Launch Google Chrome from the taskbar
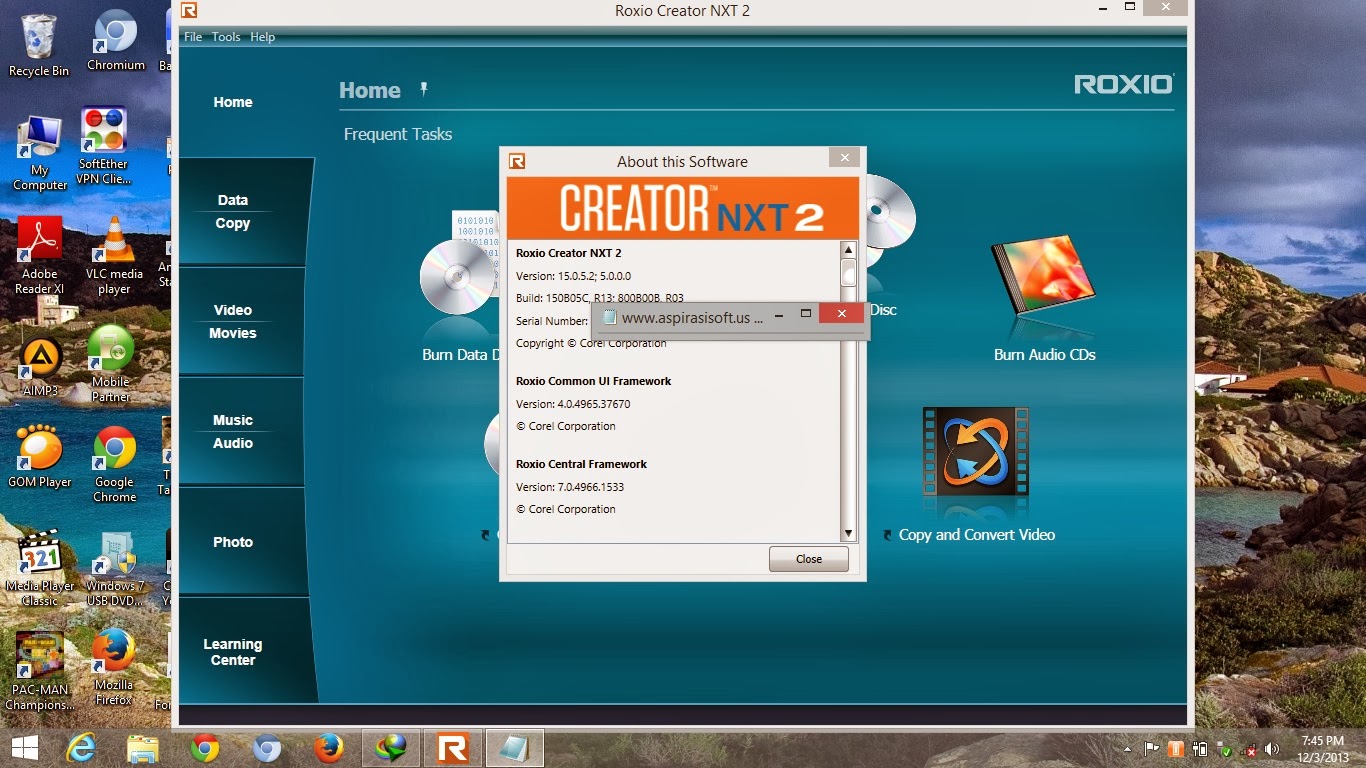 pos(205,747)
